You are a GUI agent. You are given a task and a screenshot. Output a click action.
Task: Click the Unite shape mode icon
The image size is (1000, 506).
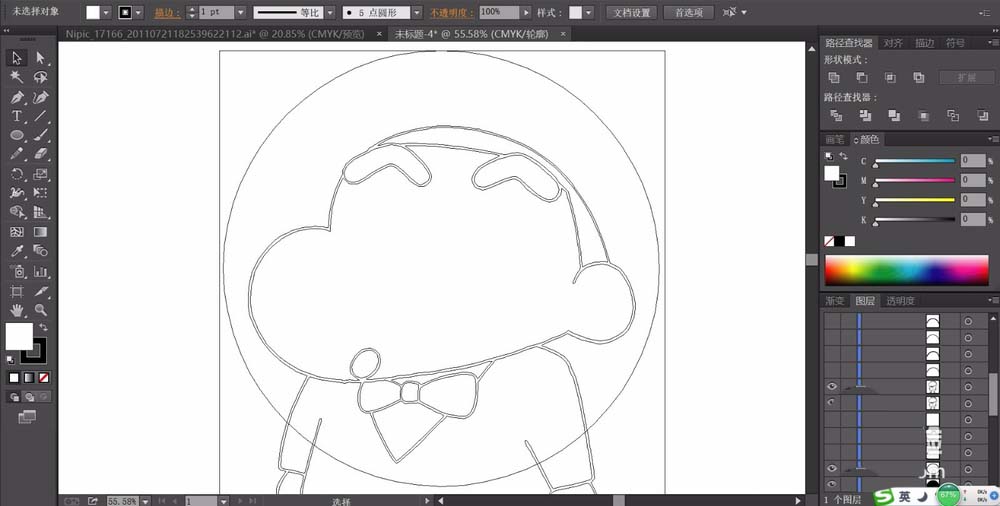834,78
